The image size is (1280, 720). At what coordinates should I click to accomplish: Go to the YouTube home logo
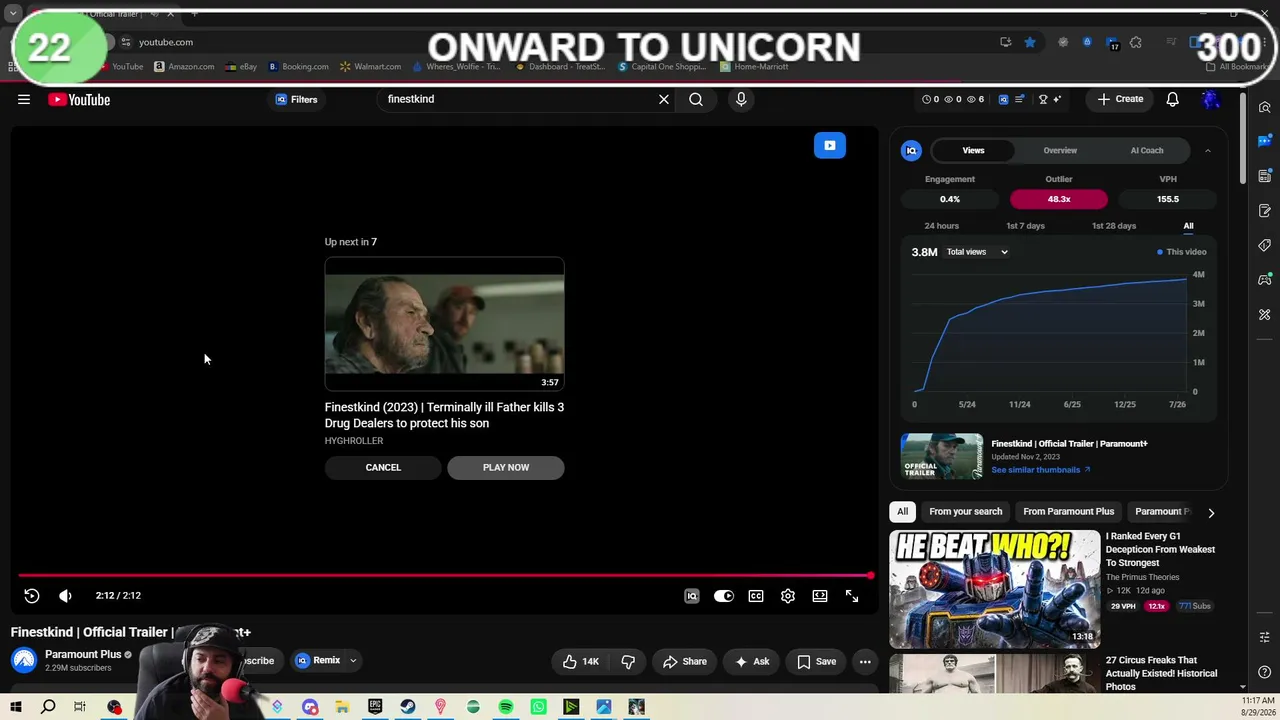[x=79, y=99]
